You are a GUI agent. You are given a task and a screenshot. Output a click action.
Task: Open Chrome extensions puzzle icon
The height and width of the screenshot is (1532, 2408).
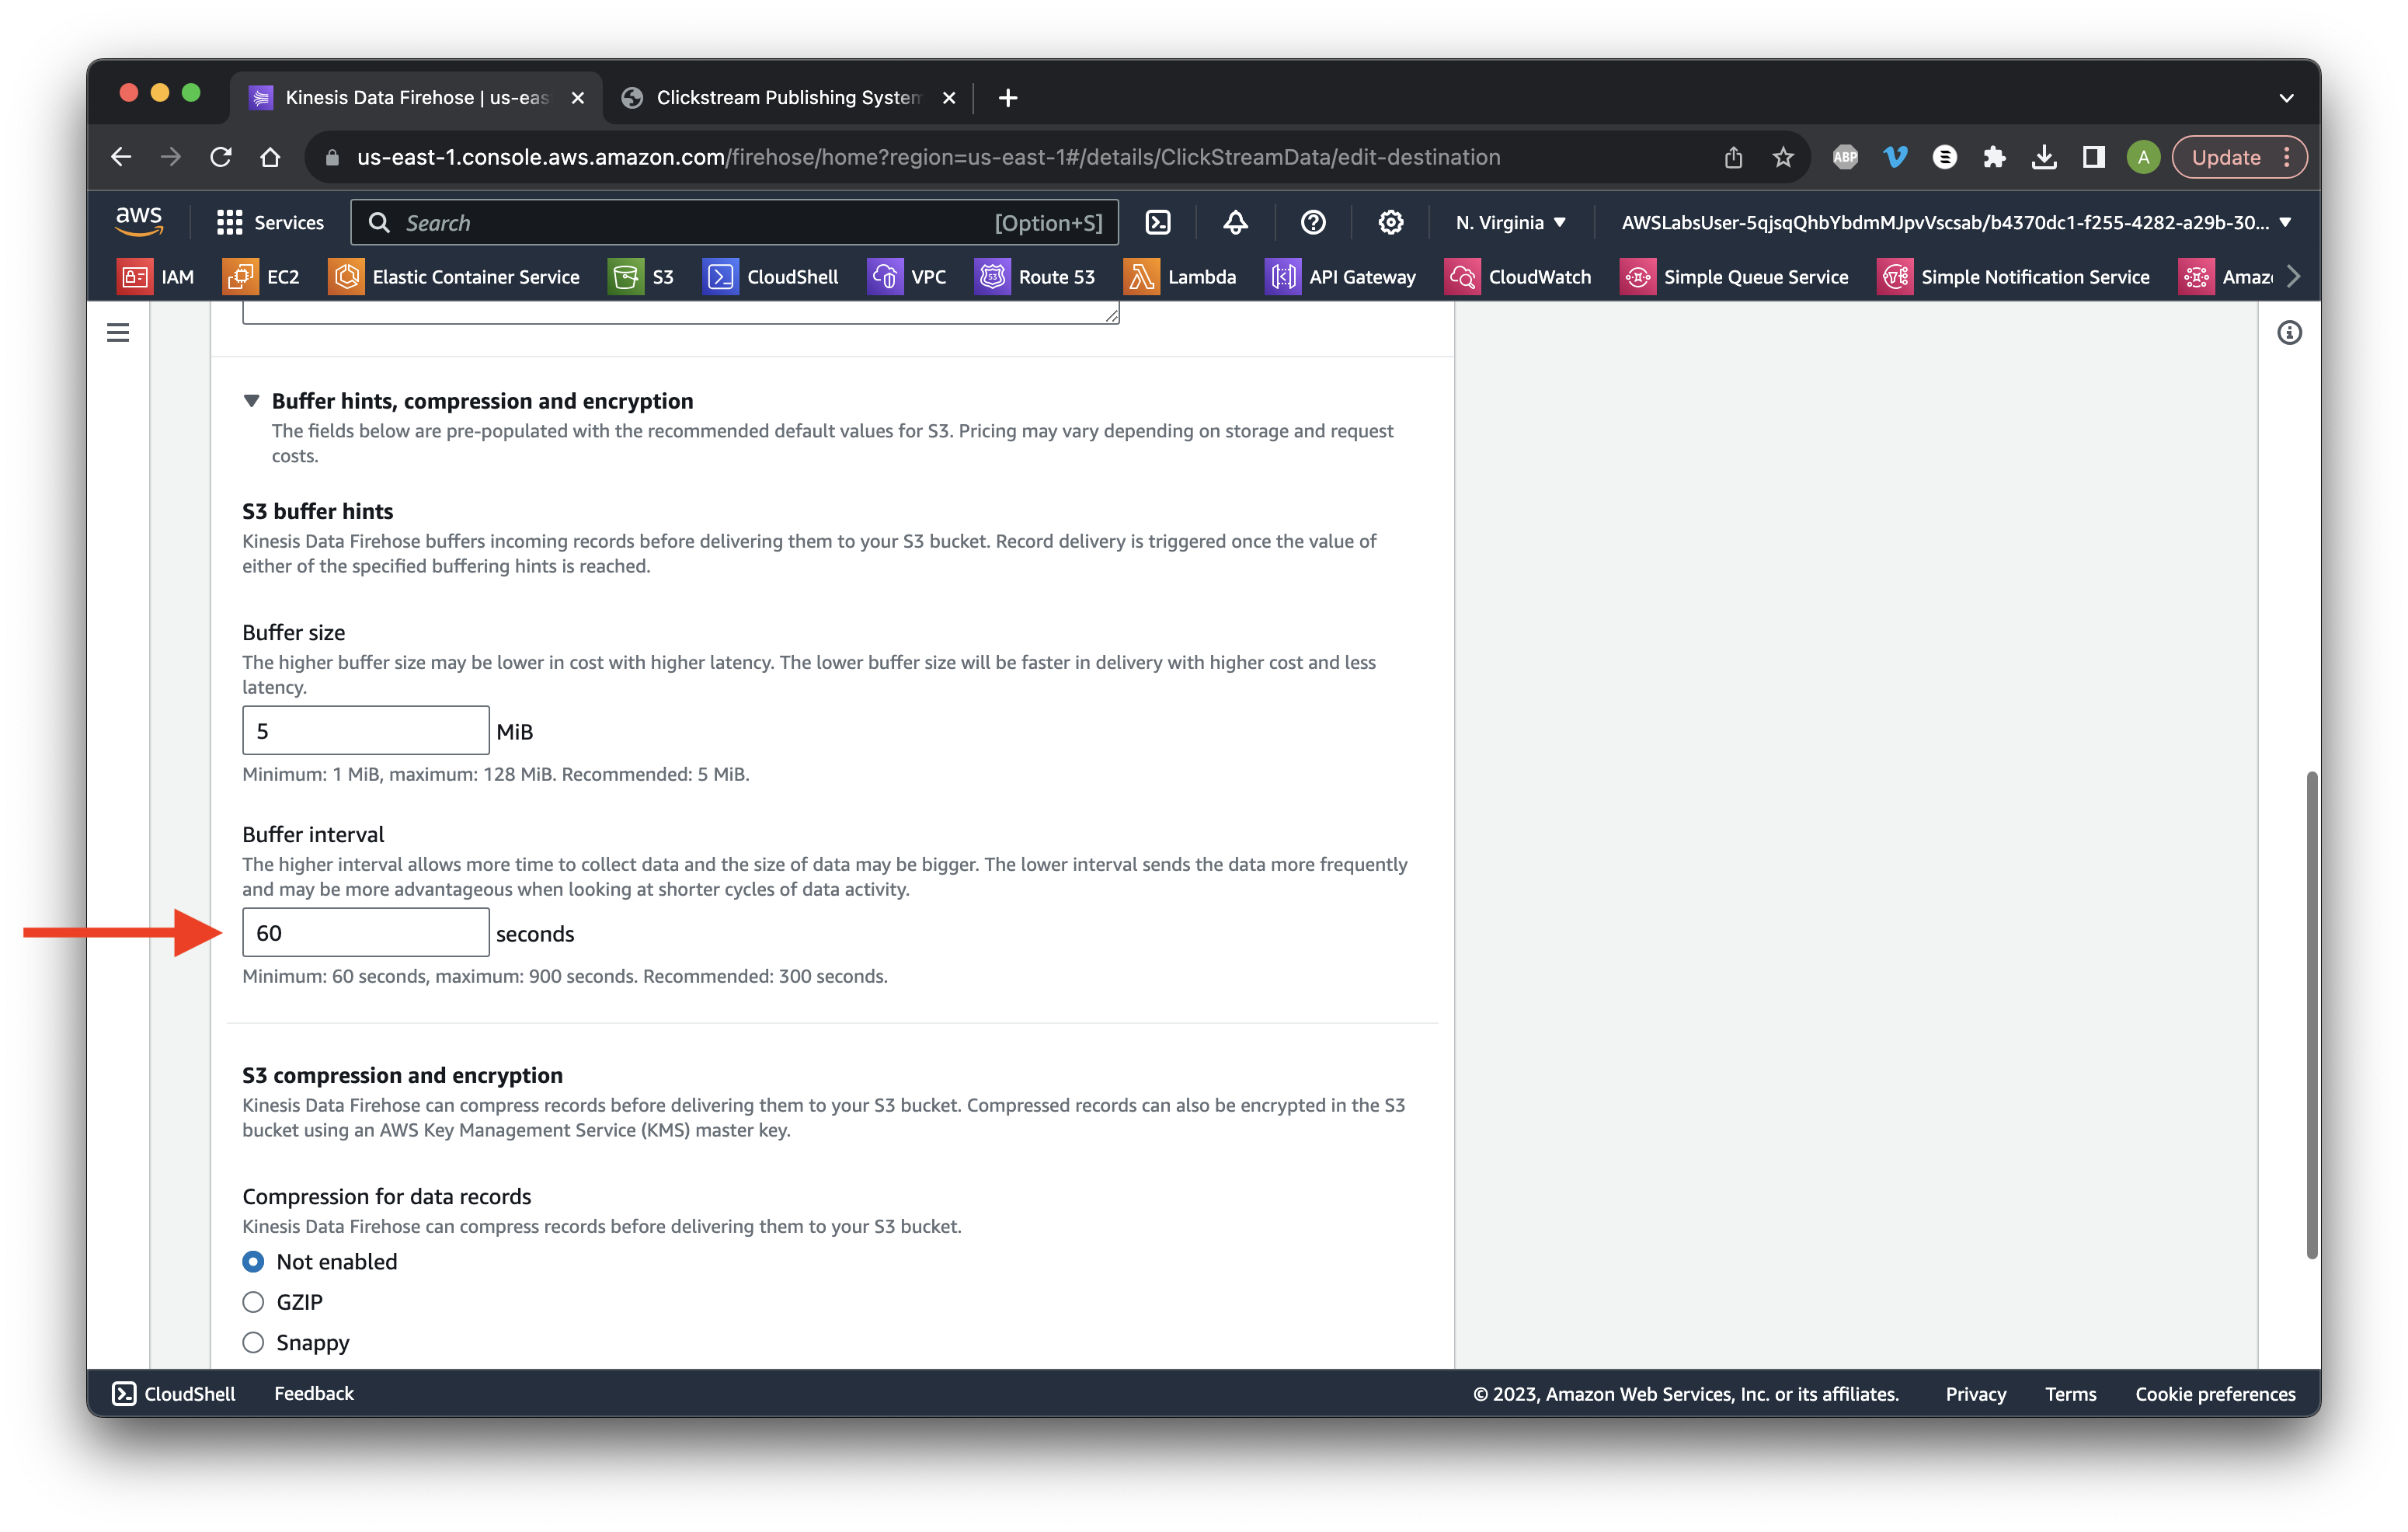(1994, 157)
